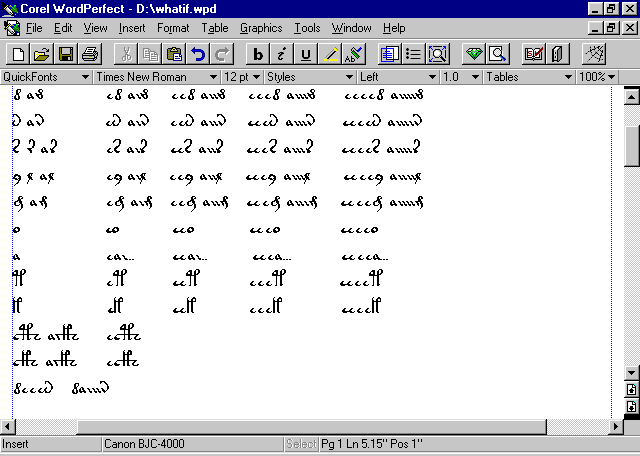
Task: Click the Spell Check book icon
Action: pyautogui.click(x=533, y=54)
